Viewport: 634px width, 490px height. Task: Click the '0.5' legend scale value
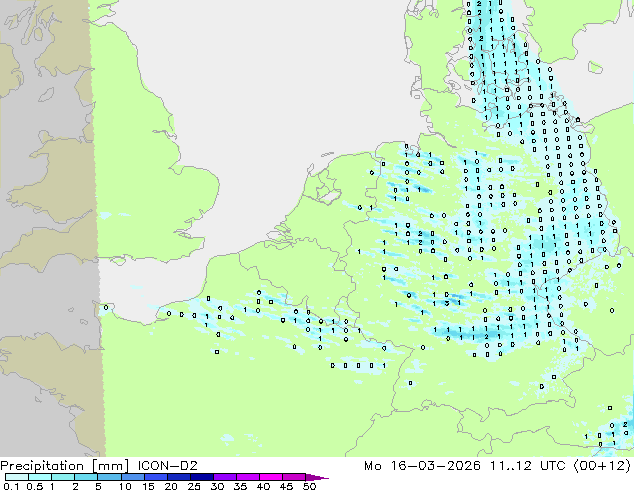(x=34, y=486)
